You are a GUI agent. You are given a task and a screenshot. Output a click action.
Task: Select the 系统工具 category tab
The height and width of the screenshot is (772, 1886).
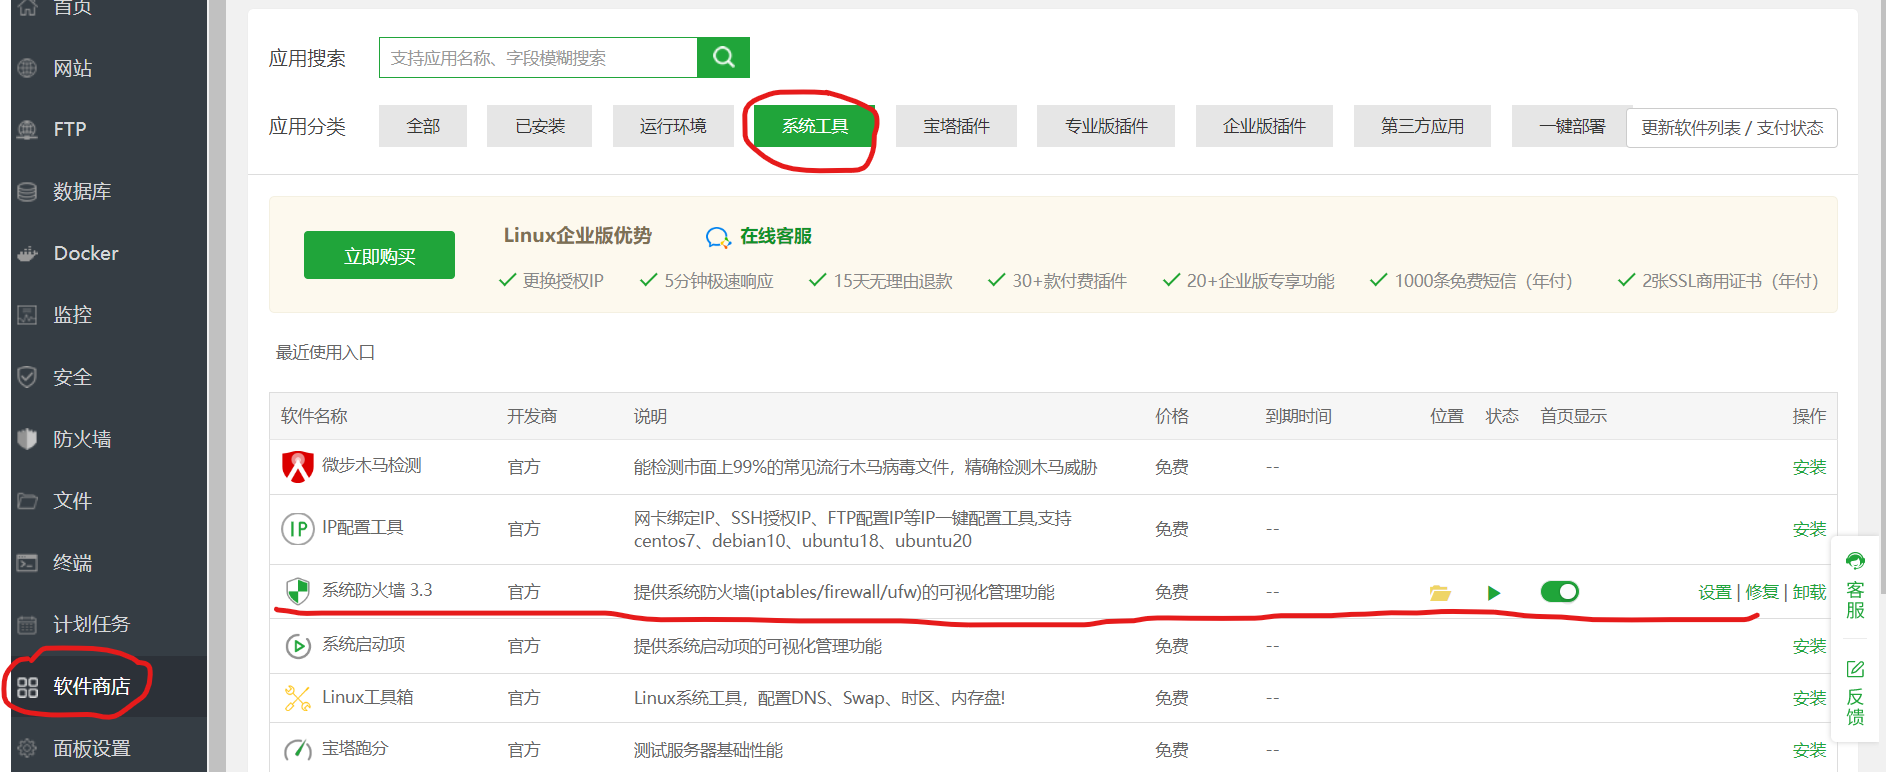(x=815, y=126)
